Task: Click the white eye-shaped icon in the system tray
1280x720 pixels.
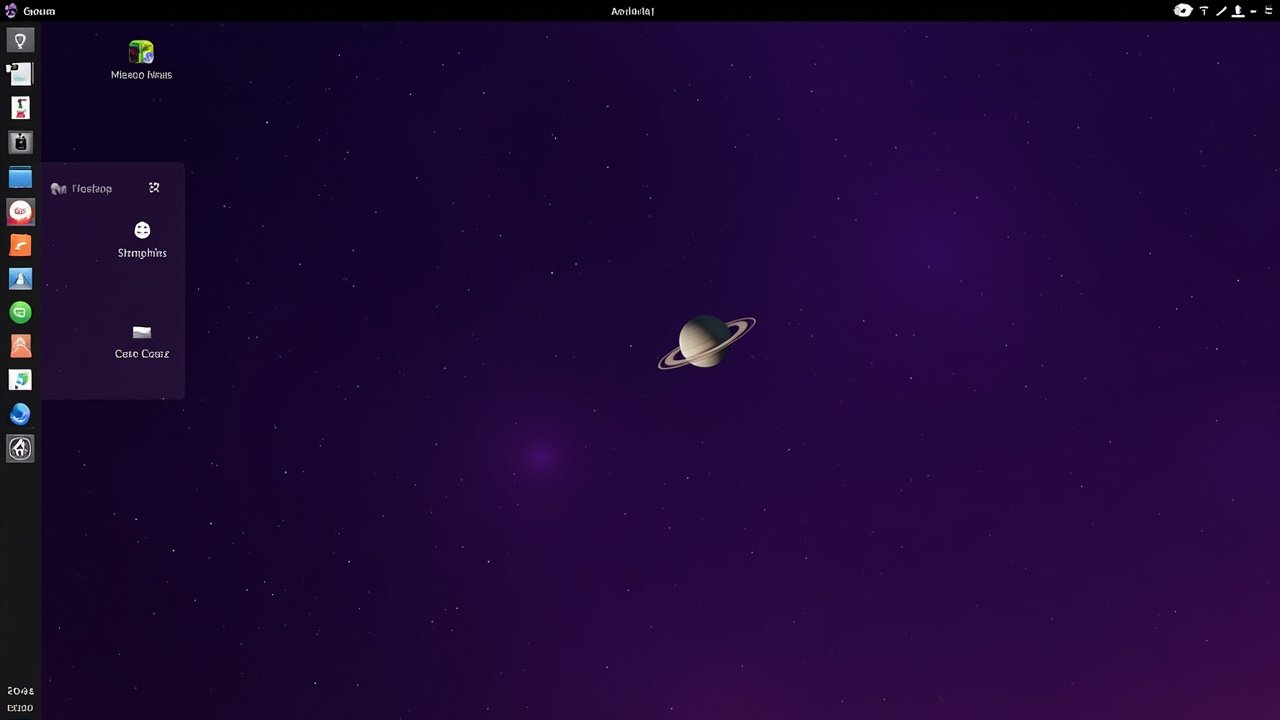Action: tap(1183, 11)
